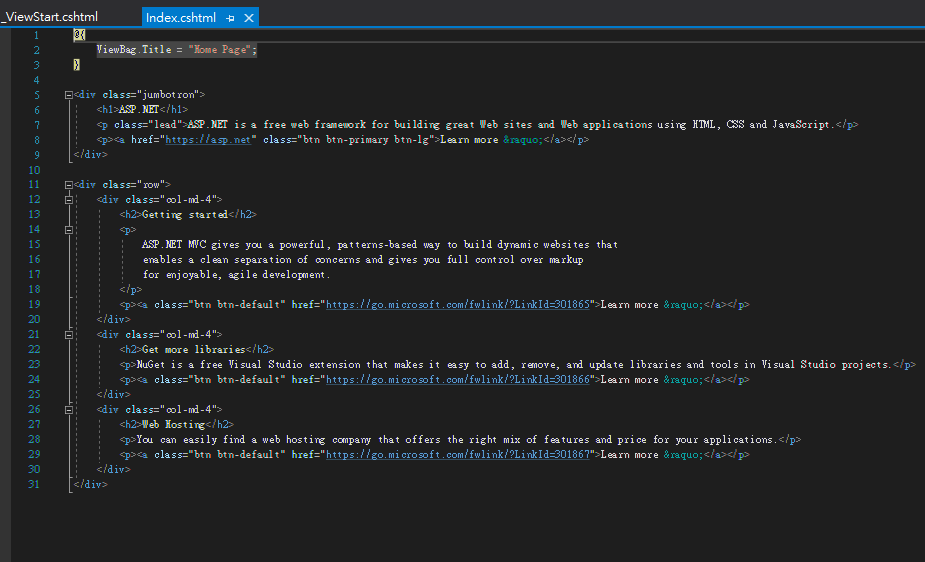Click the closing </div> on line 31

coord(91,485)
